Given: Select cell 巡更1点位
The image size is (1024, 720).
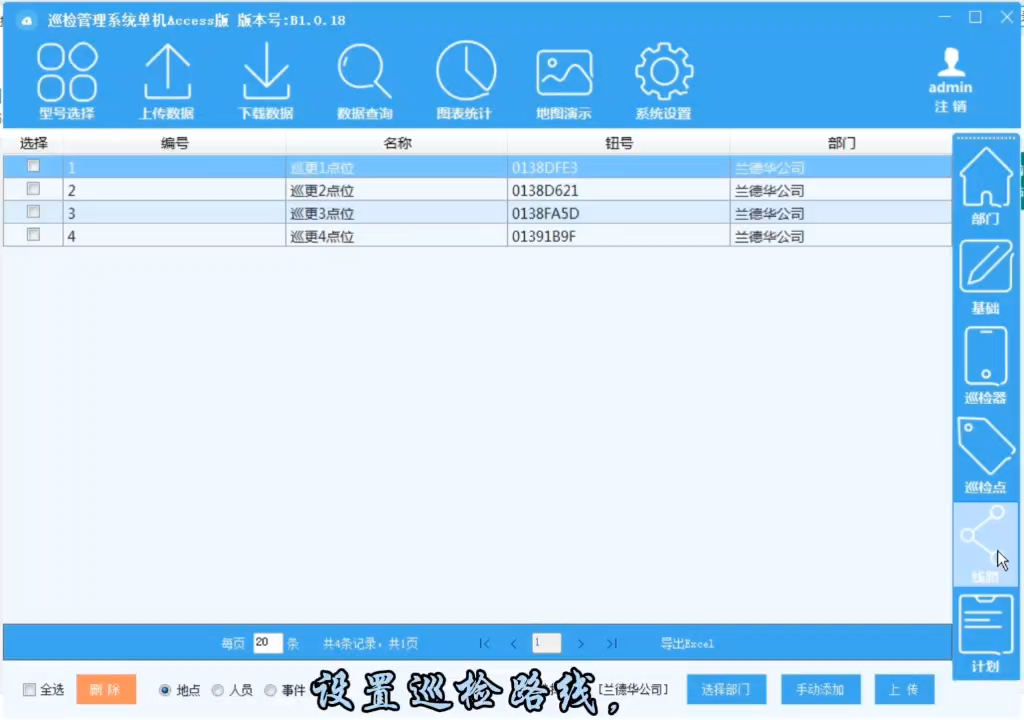Looking at the screenshot, I should [396, 167].
